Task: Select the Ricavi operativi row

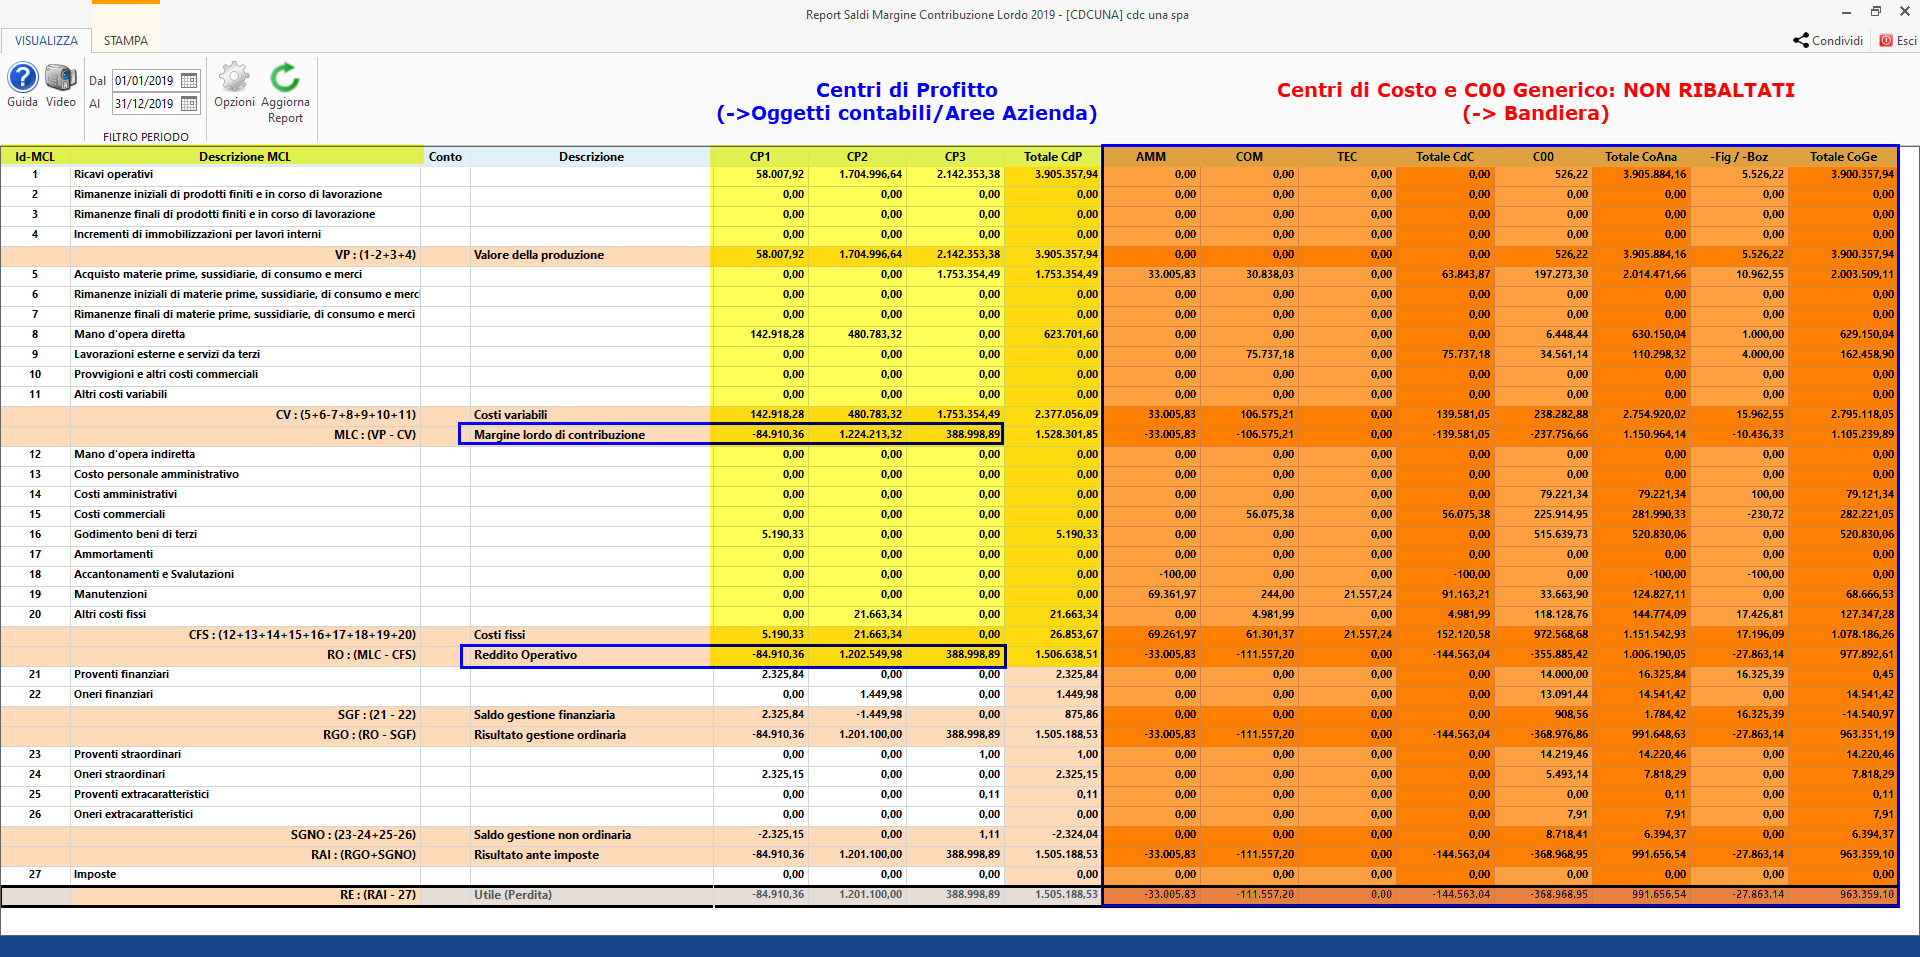Action: coord(948,175)
